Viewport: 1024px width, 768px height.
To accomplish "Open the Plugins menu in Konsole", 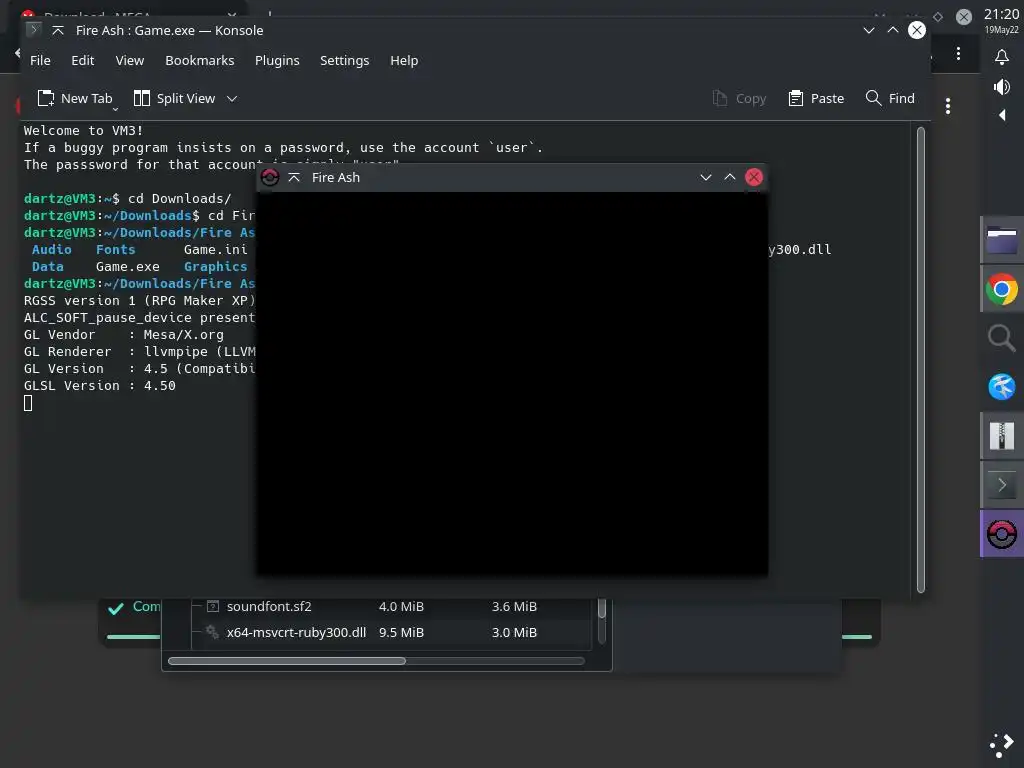I will pyautogui.click(x=277, y=60).
